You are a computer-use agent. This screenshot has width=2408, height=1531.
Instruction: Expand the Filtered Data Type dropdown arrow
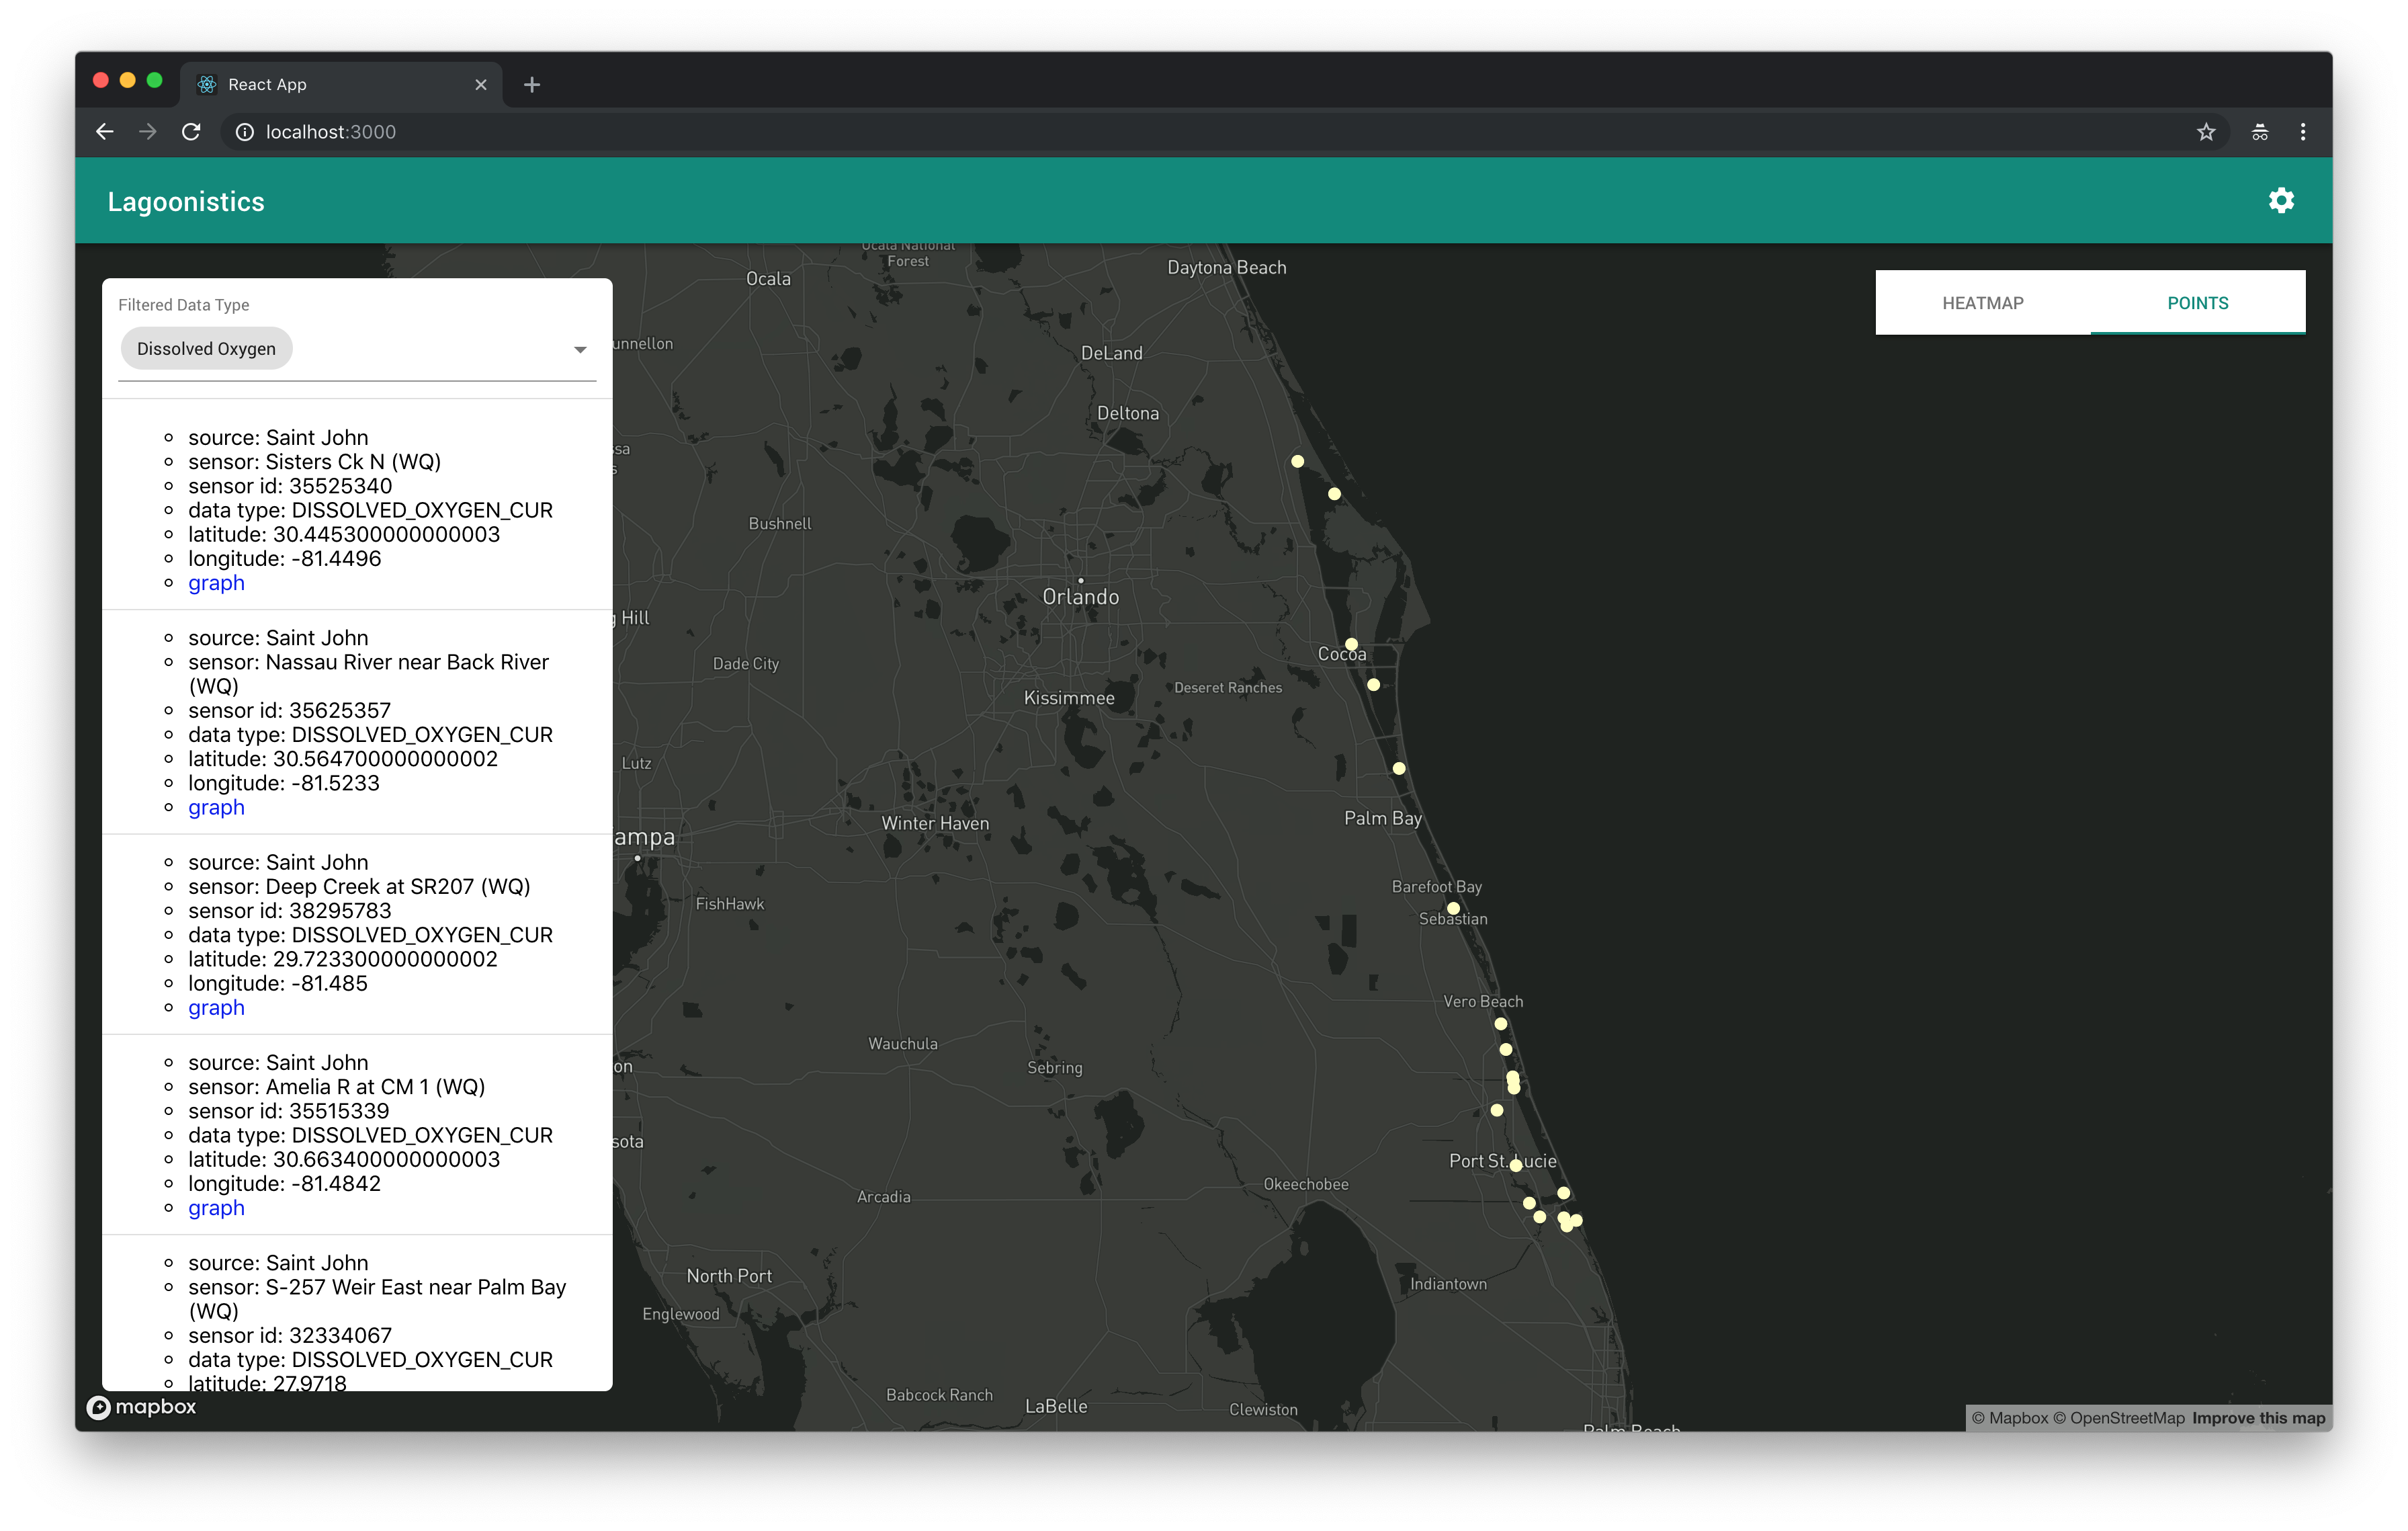tap(580, 350)
